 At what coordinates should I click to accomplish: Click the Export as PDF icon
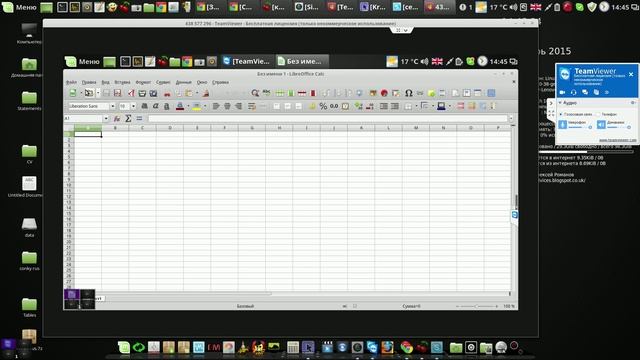coord(131,93)
